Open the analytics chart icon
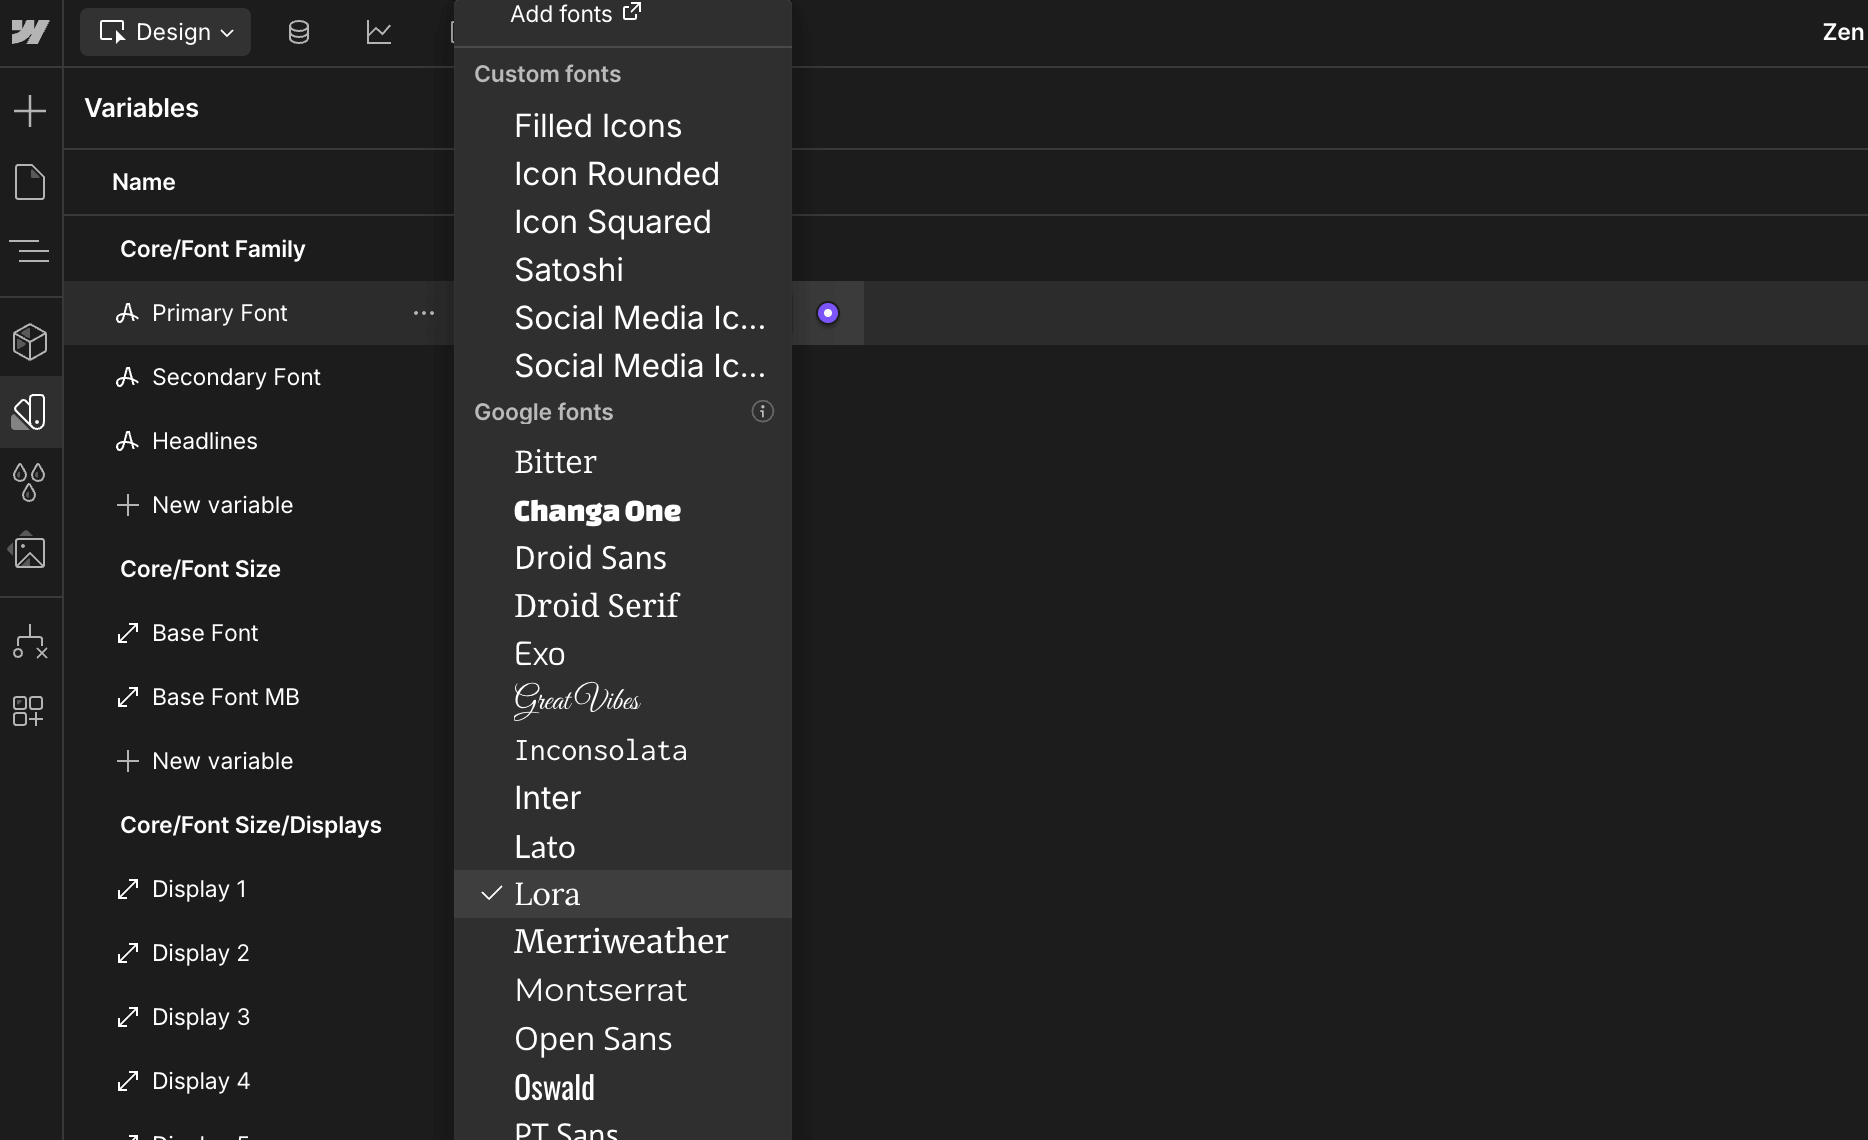 click(379, 32)
